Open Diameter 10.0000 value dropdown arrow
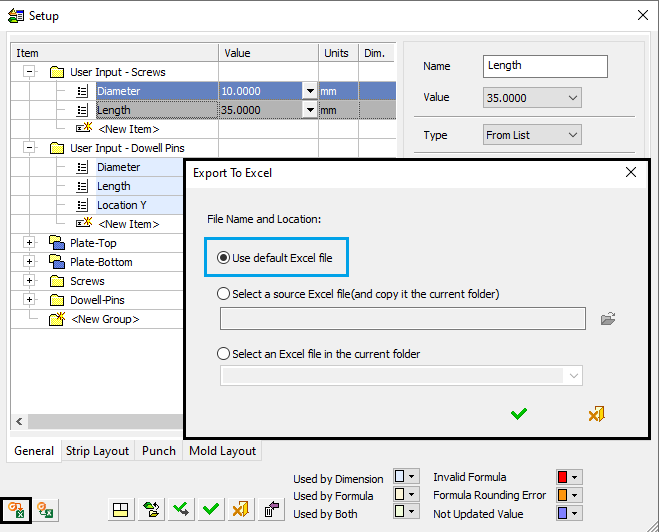The image size is (659, 532). pos(310,91)
